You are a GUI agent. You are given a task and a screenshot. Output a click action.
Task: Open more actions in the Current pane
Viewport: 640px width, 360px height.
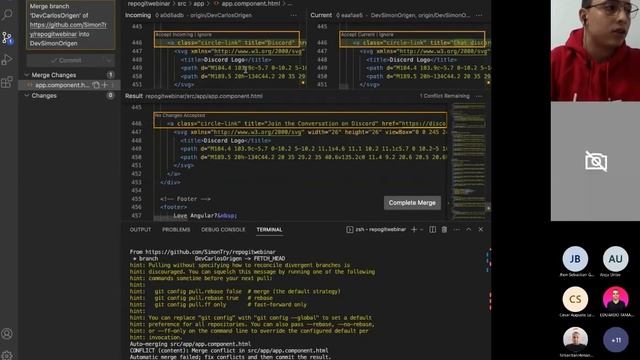[x=479, y=15]
